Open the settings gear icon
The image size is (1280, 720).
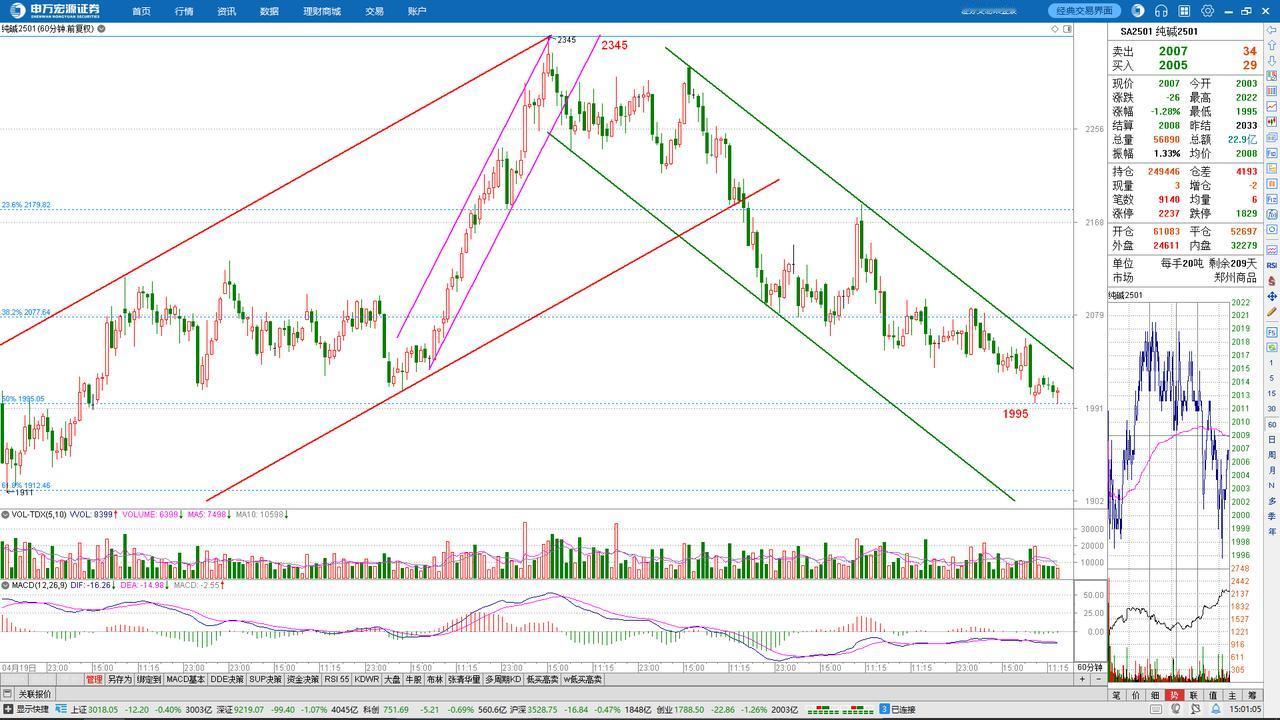1208,11
